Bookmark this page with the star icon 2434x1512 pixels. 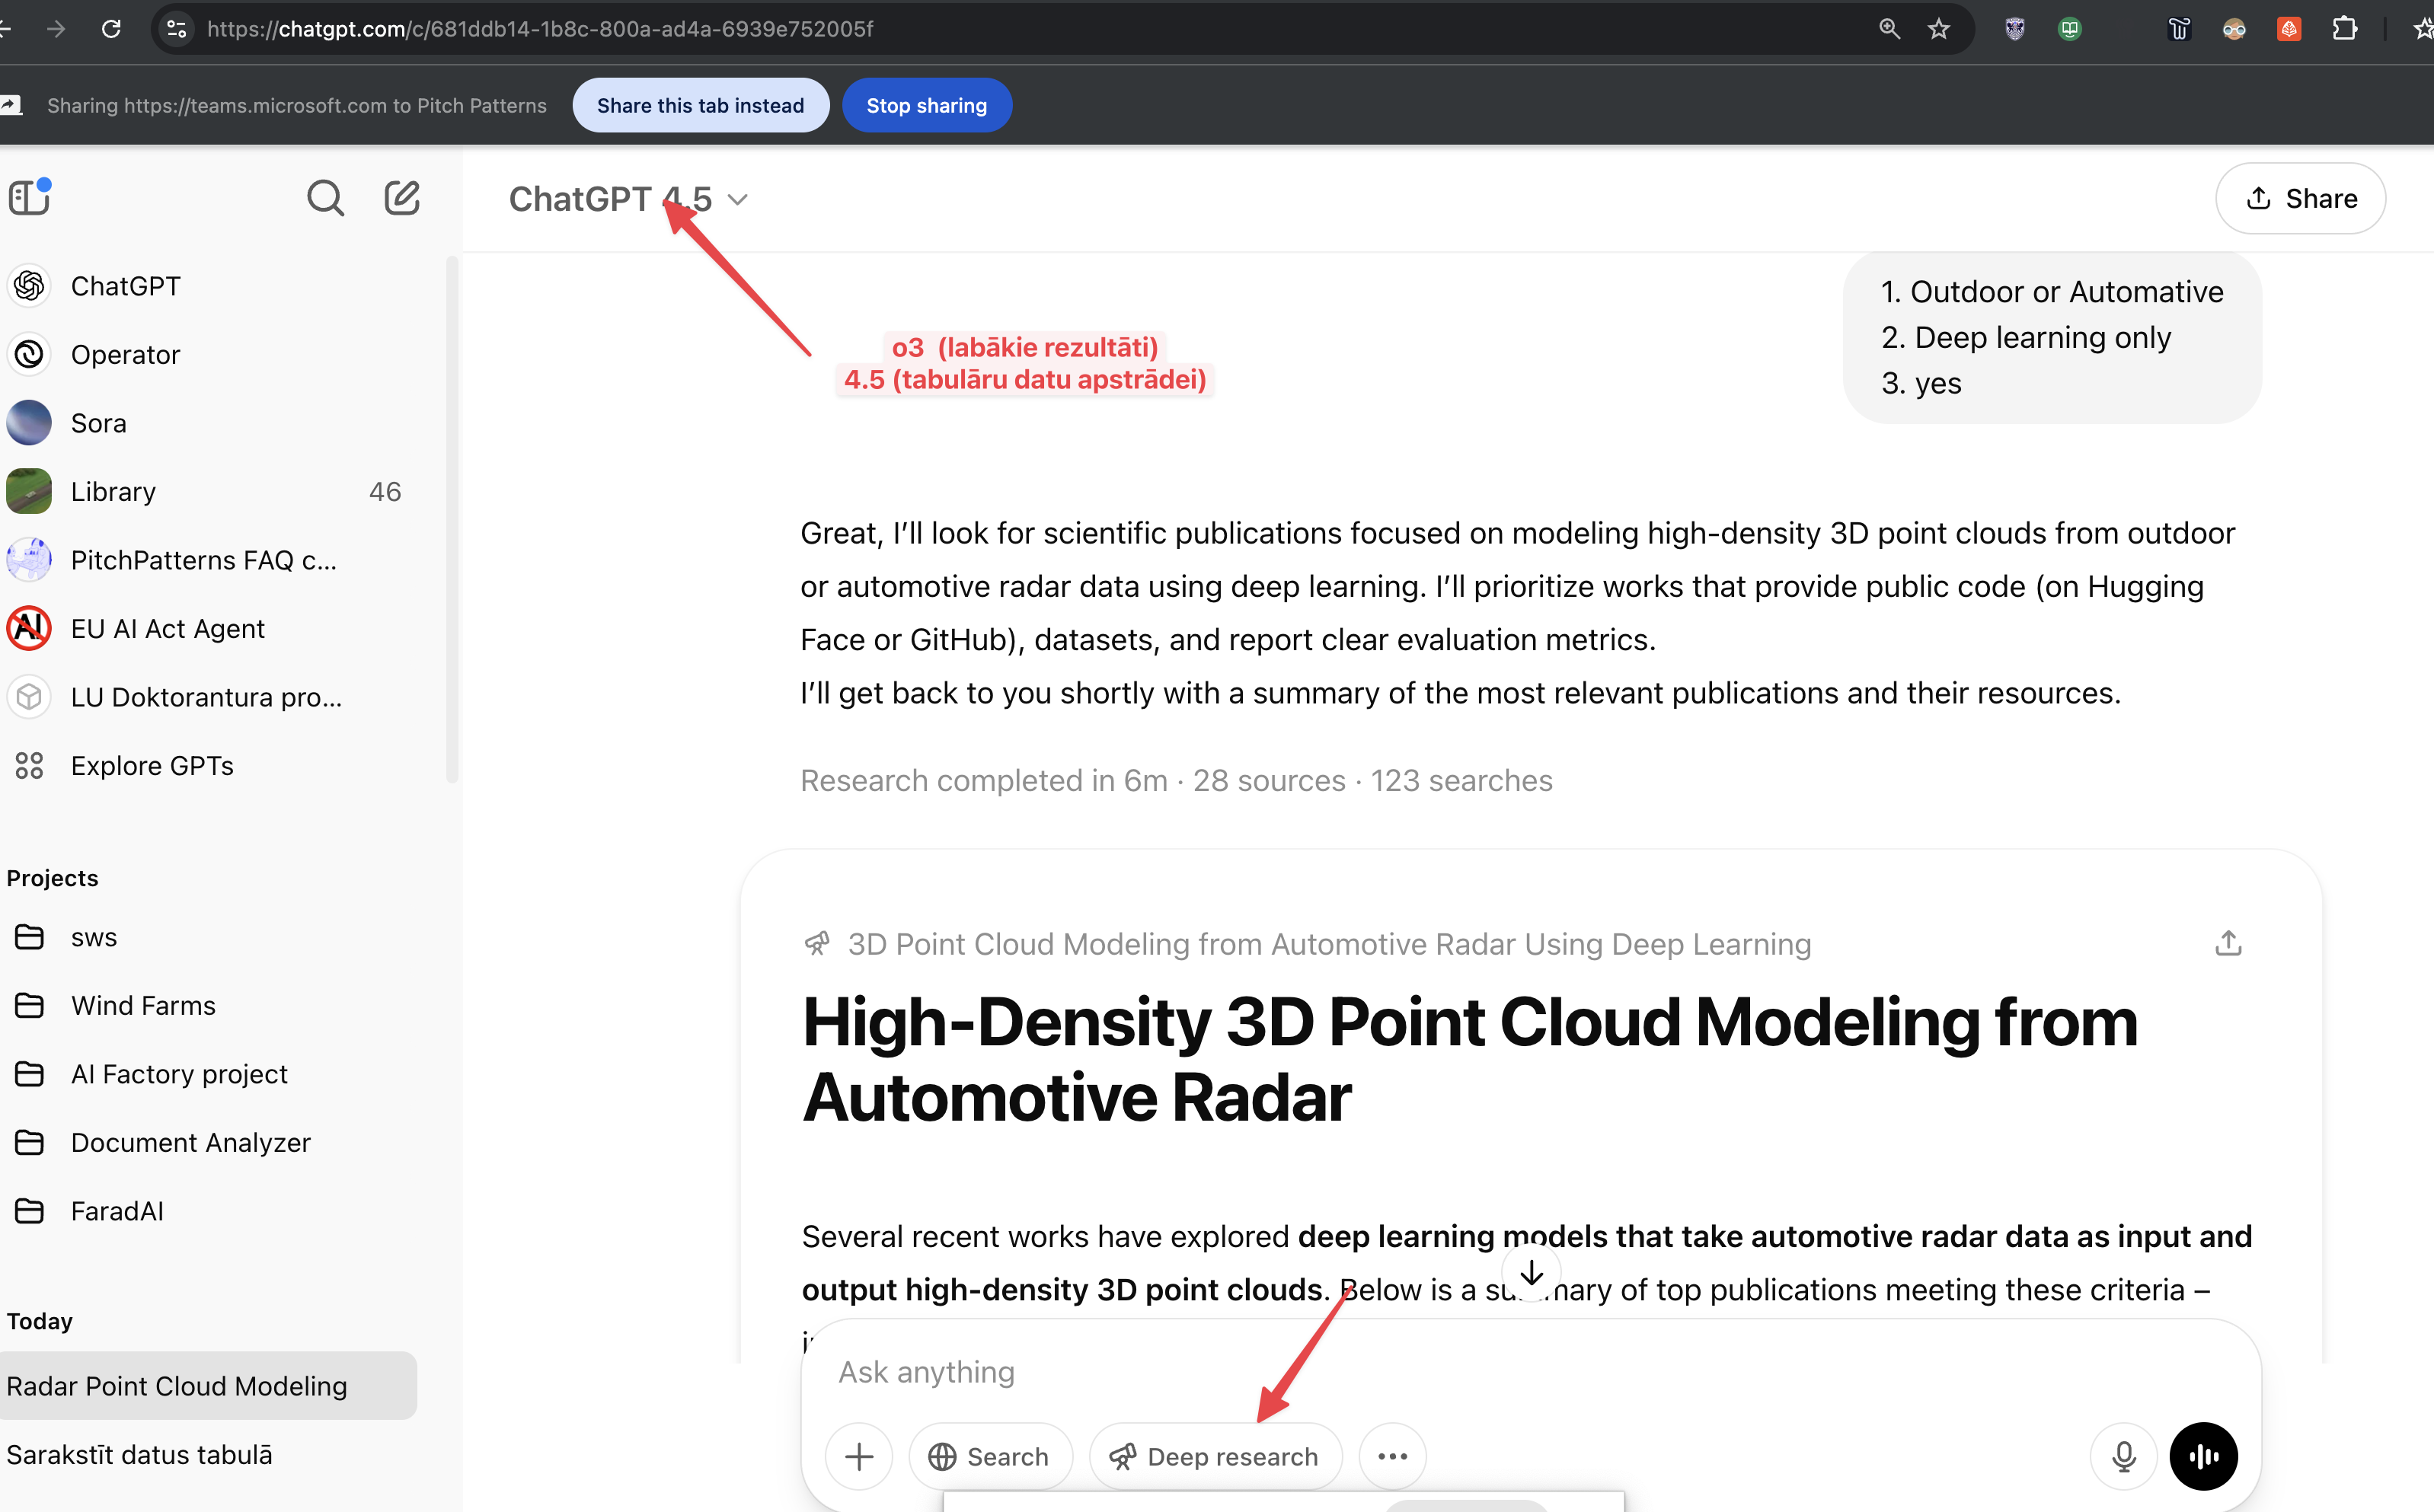(x=1939, y=29)
